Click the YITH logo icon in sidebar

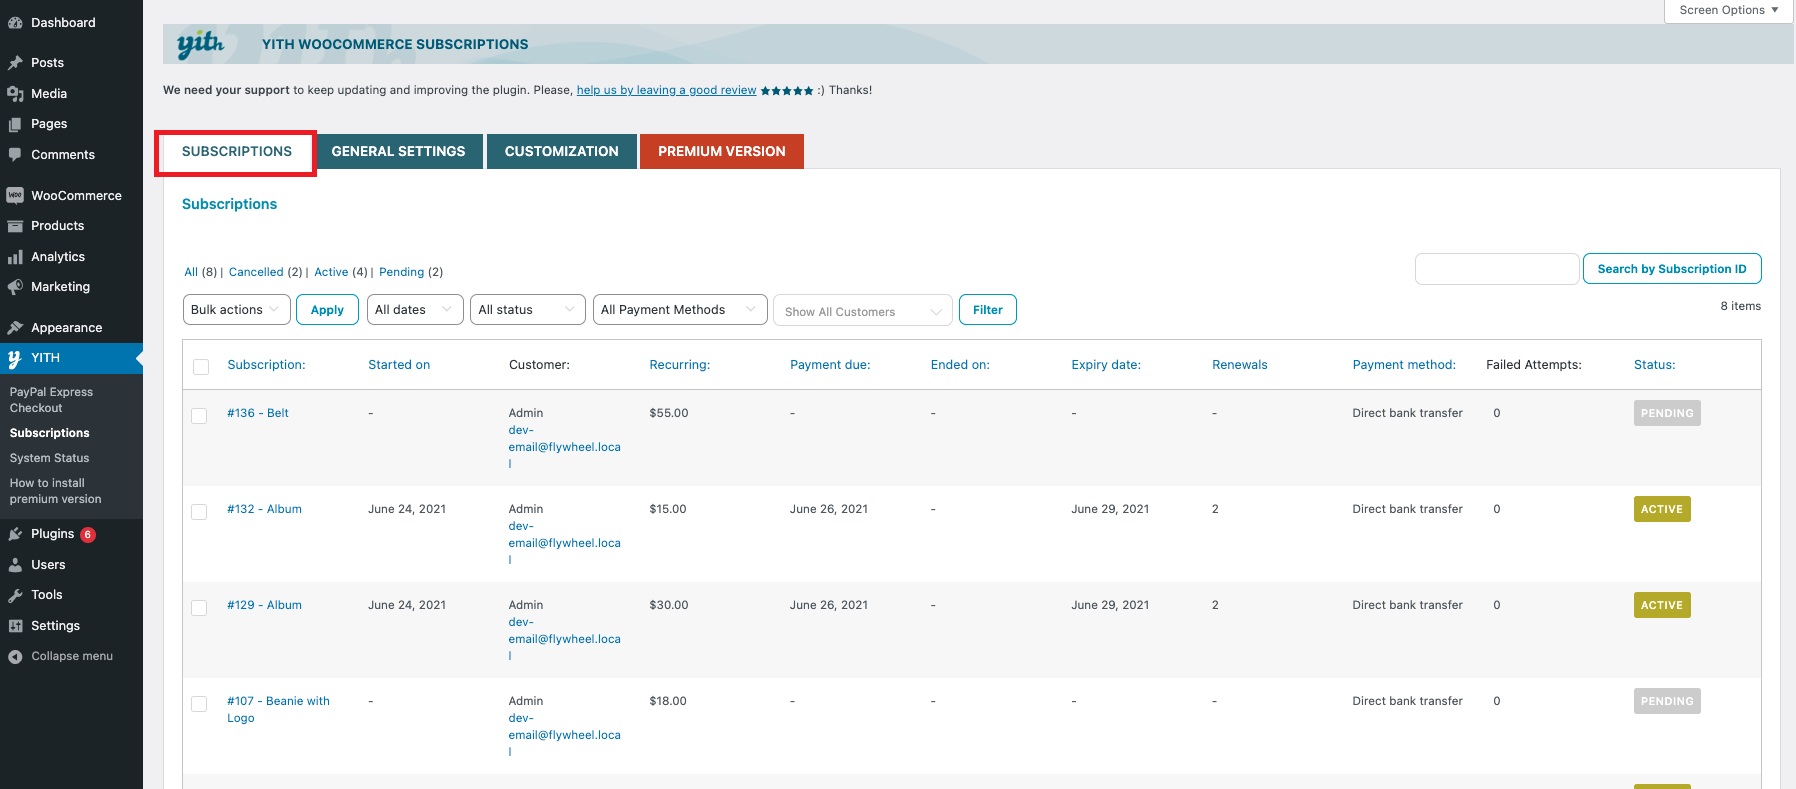[x=15, y=358]
